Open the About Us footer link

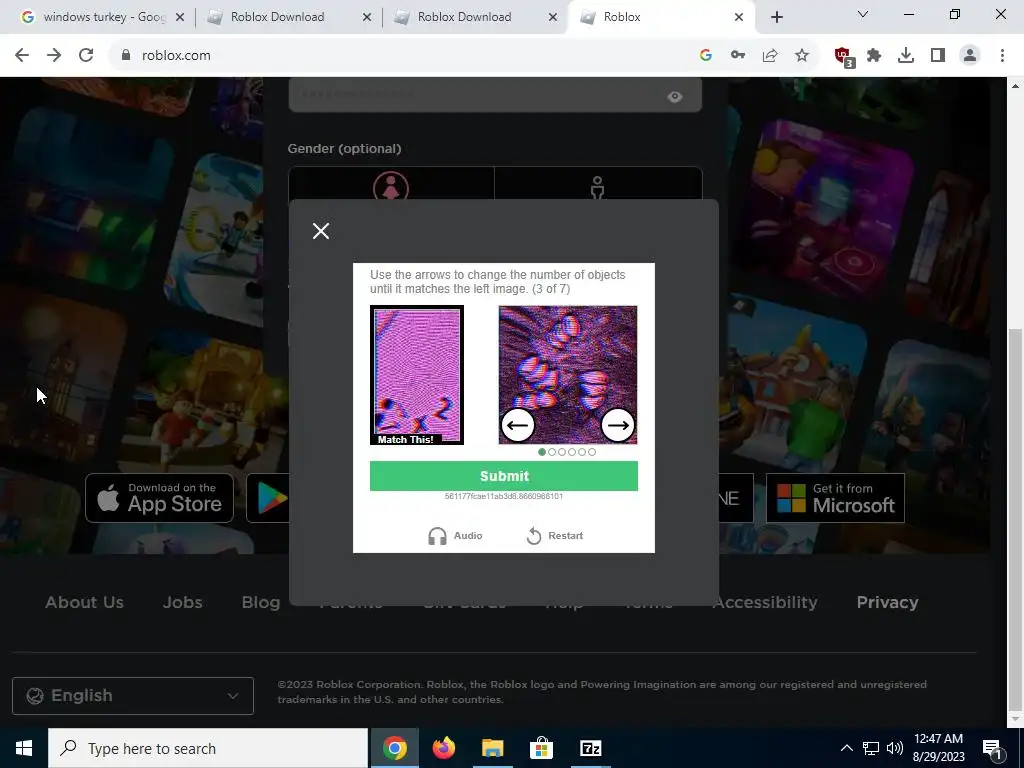click(84, 602)
